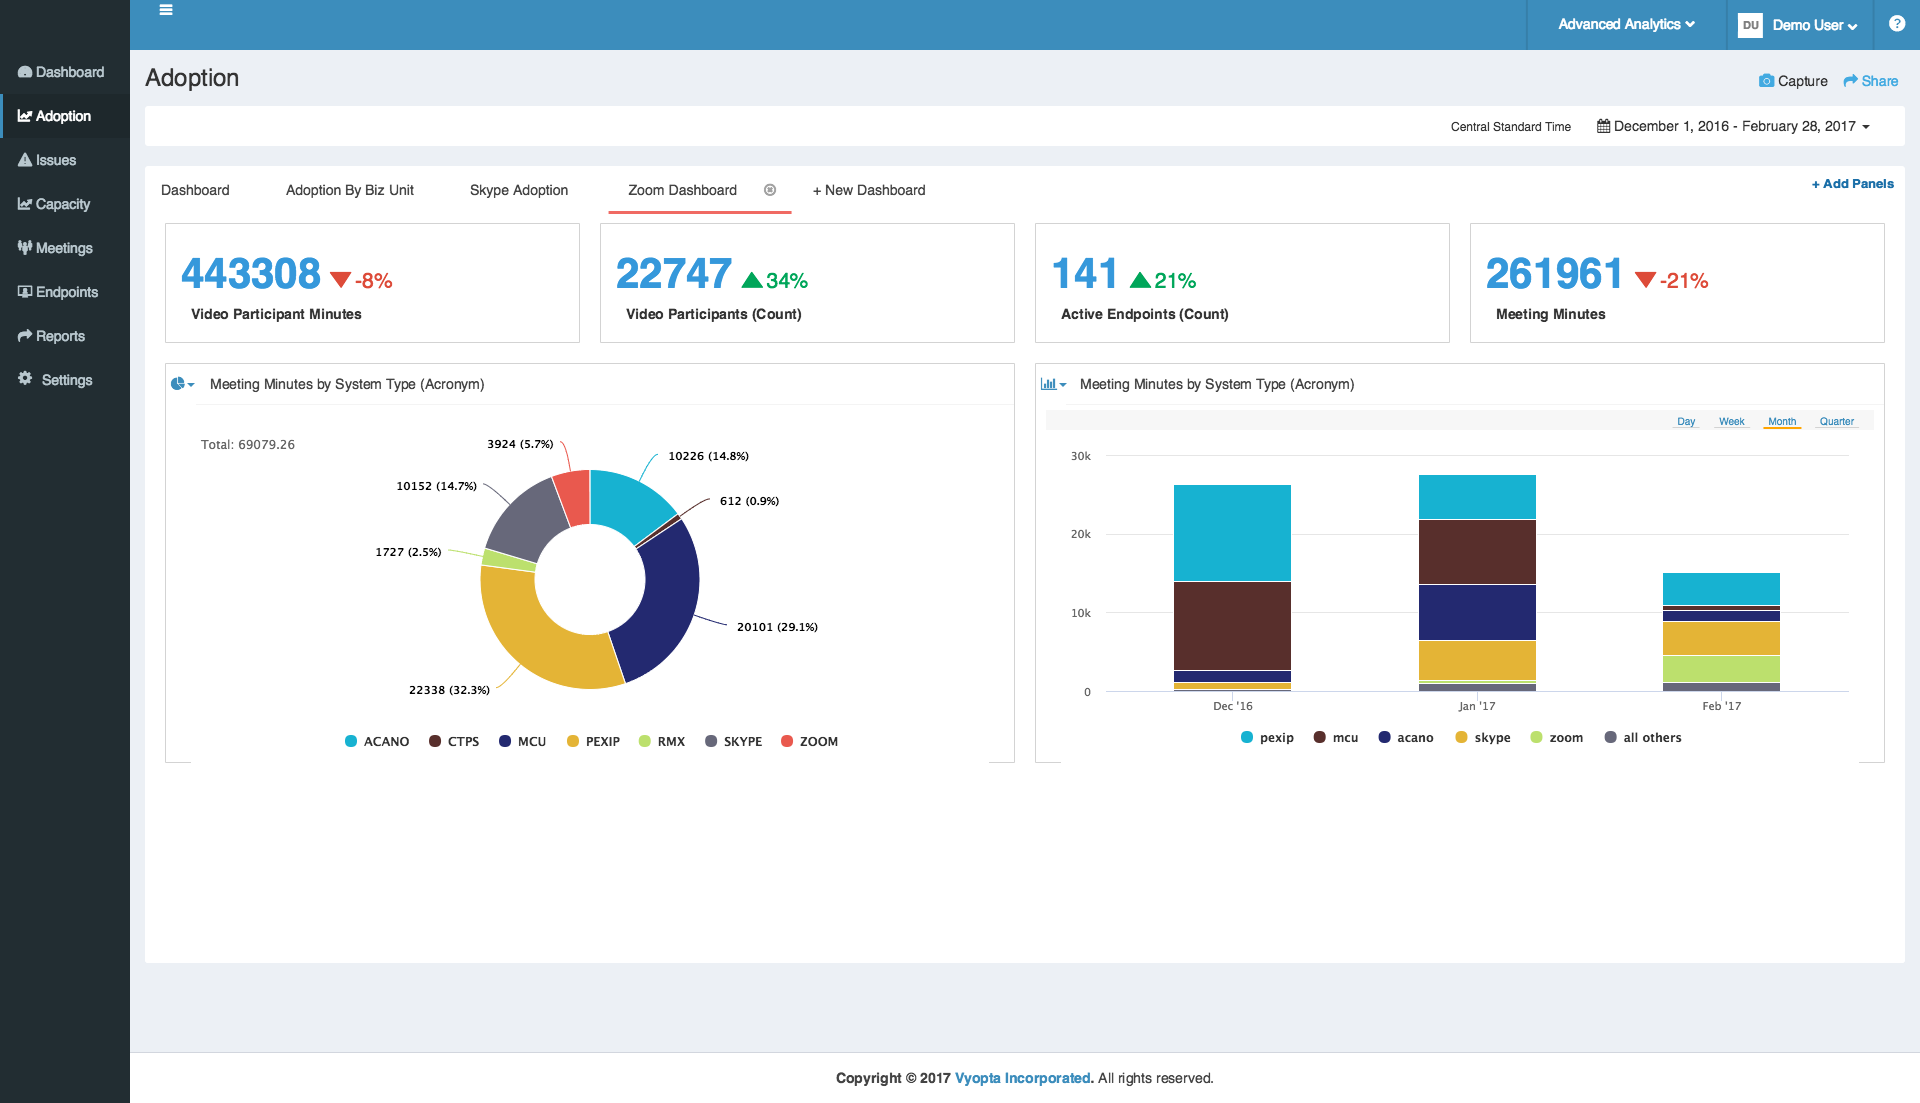Open the Demo User dropdown
The height and width of the screenshot is (1103, 1920).
point(1815,25)
